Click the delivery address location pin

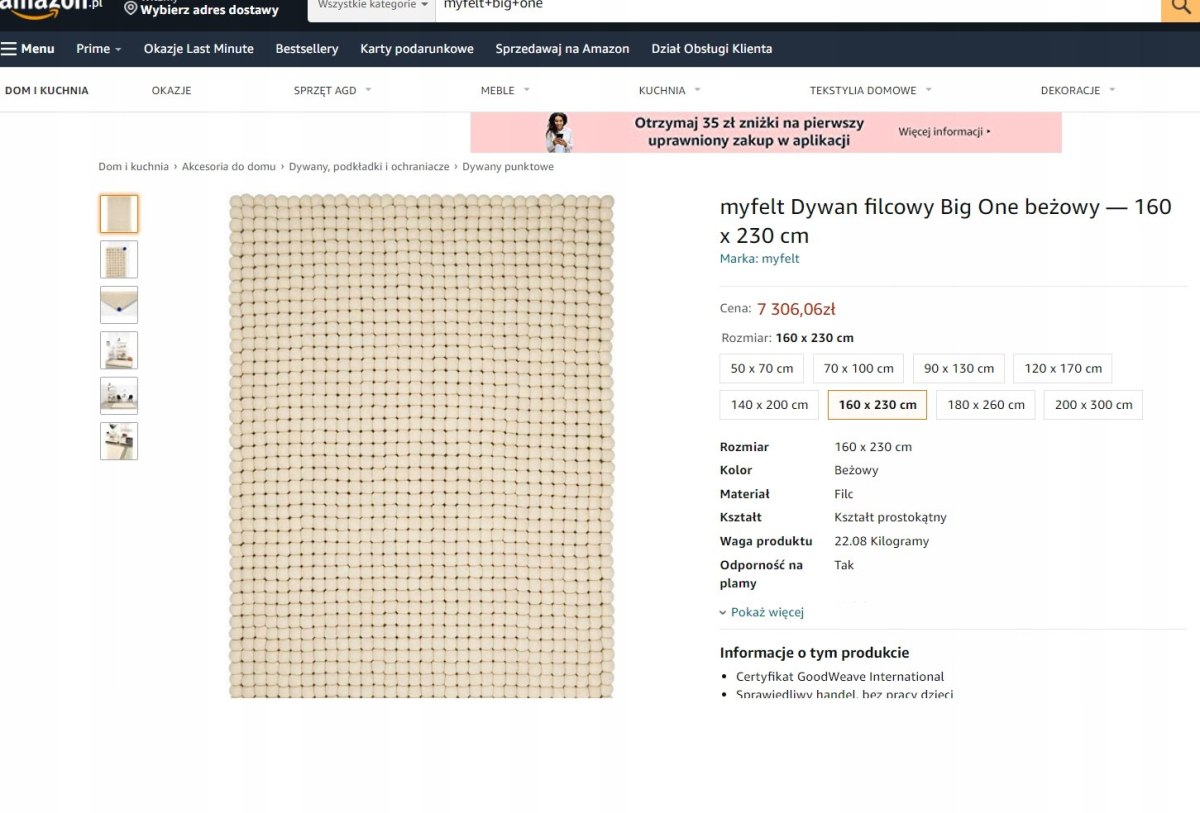point(131,8)
